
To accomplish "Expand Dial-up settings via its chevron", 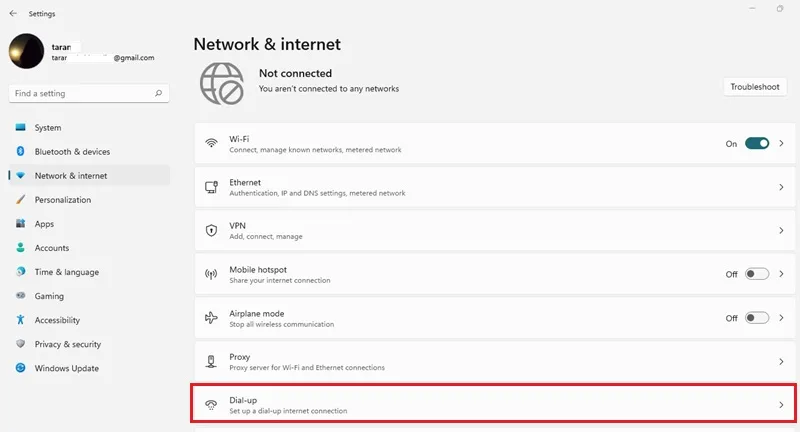I will [x=781, y=405].
